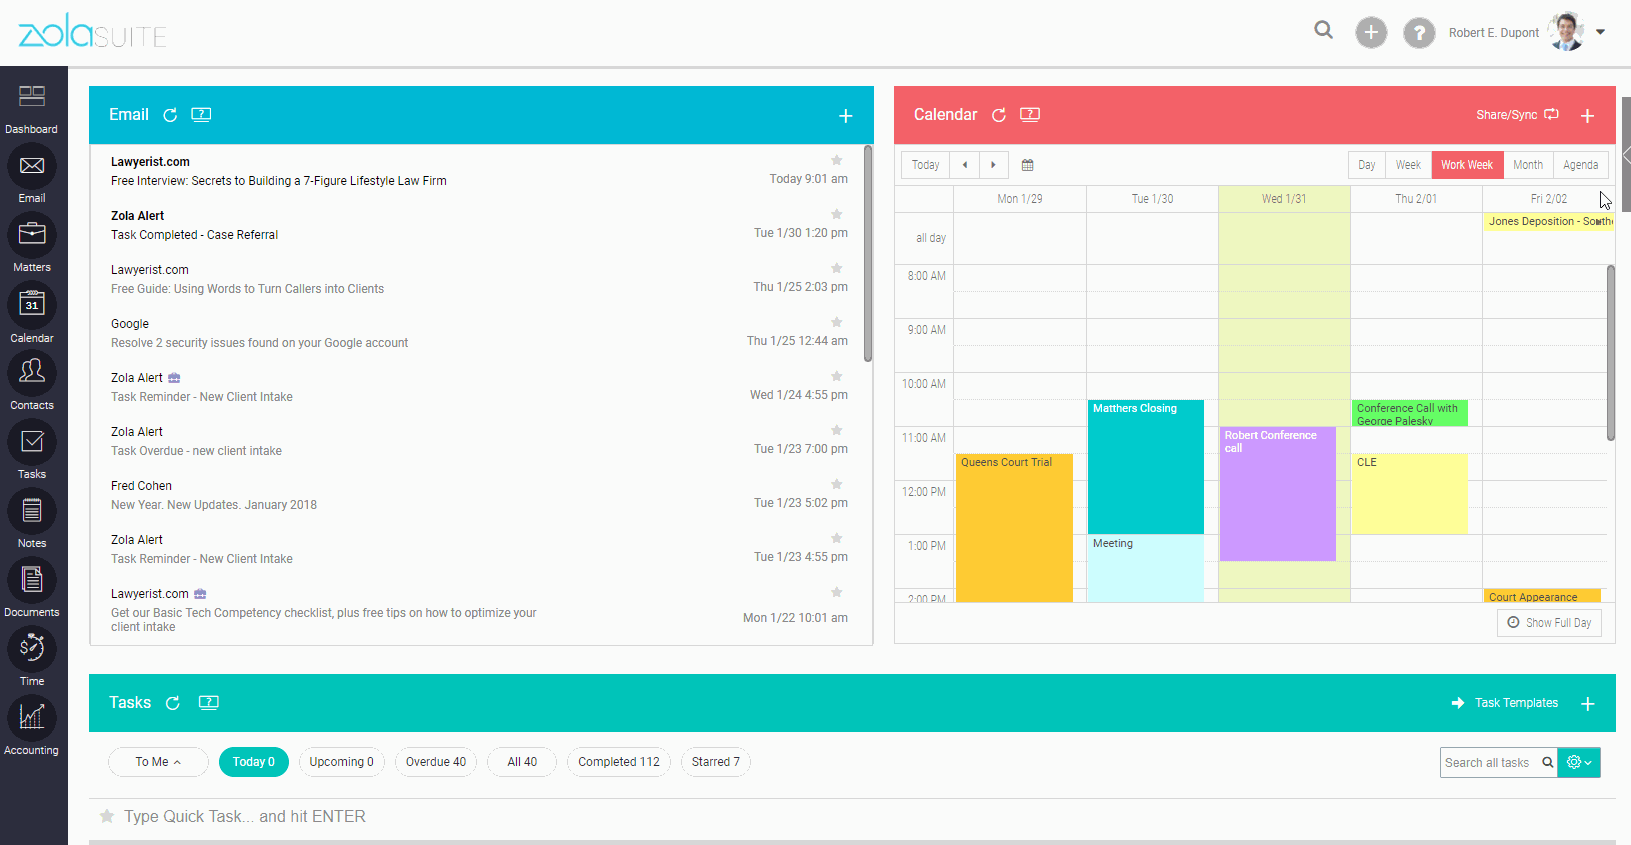Expand the To Me task filter
This screenshot has height=845, width=1631.
pyautogui.click(x=158, y=762)
